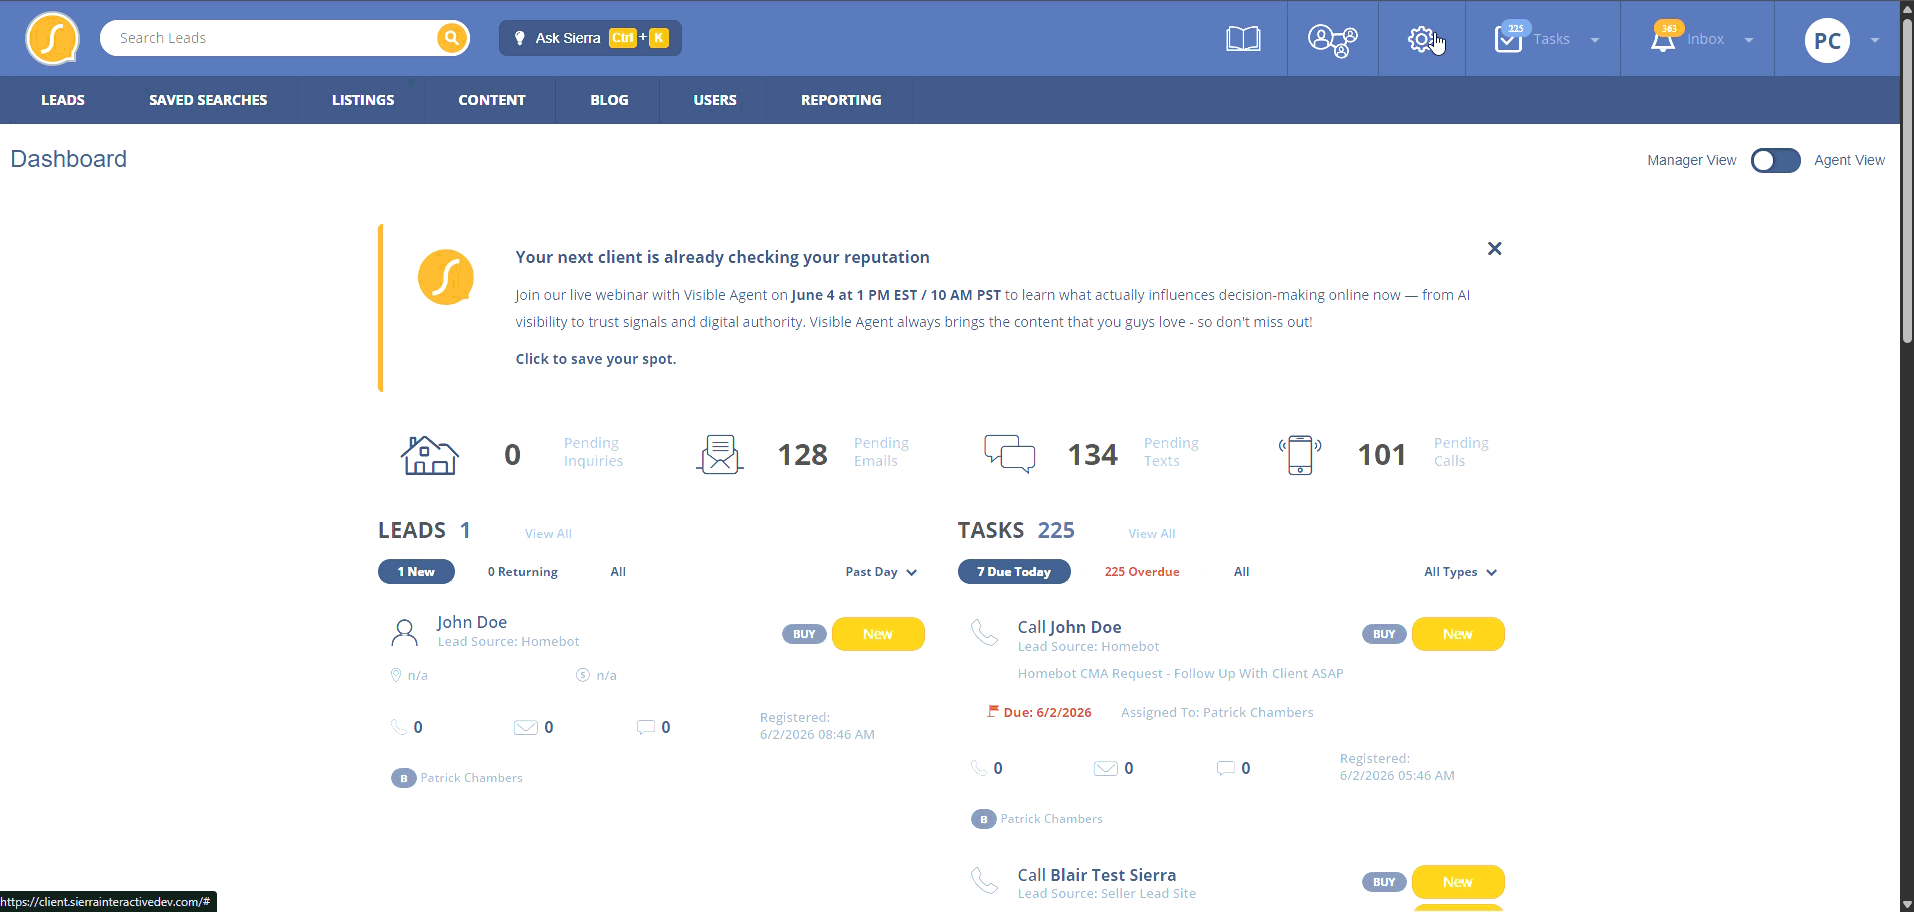
Task: Click scrollbar down arrow at bottom
Action: [1907, 904]
